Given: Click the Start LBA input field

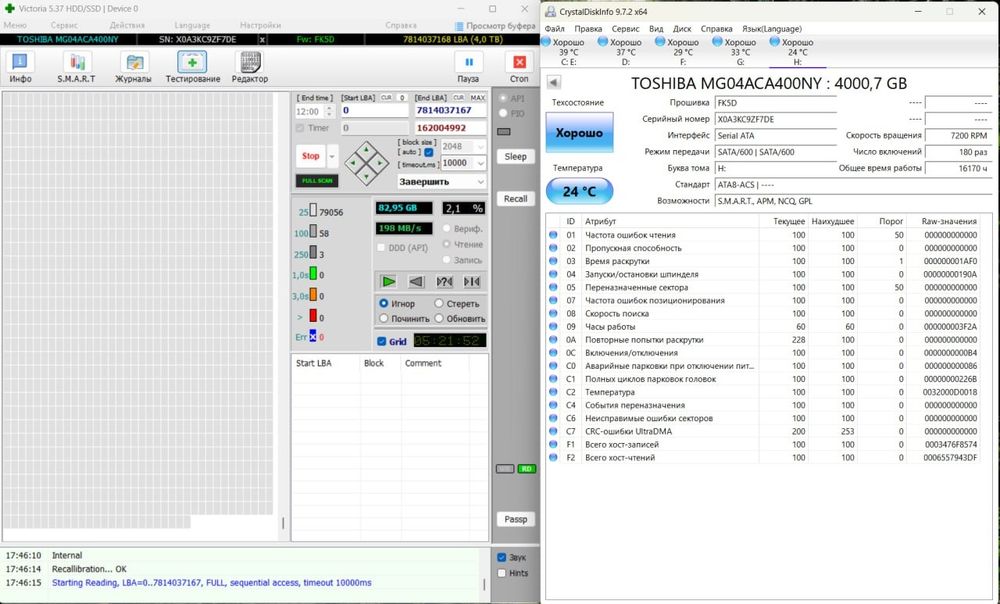Looking at the screenshot, I should [374, 110].
